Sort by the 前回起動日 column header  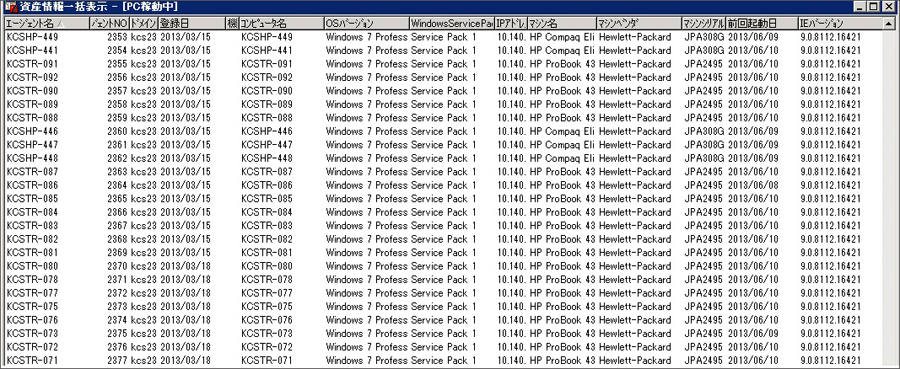[762, 24]
